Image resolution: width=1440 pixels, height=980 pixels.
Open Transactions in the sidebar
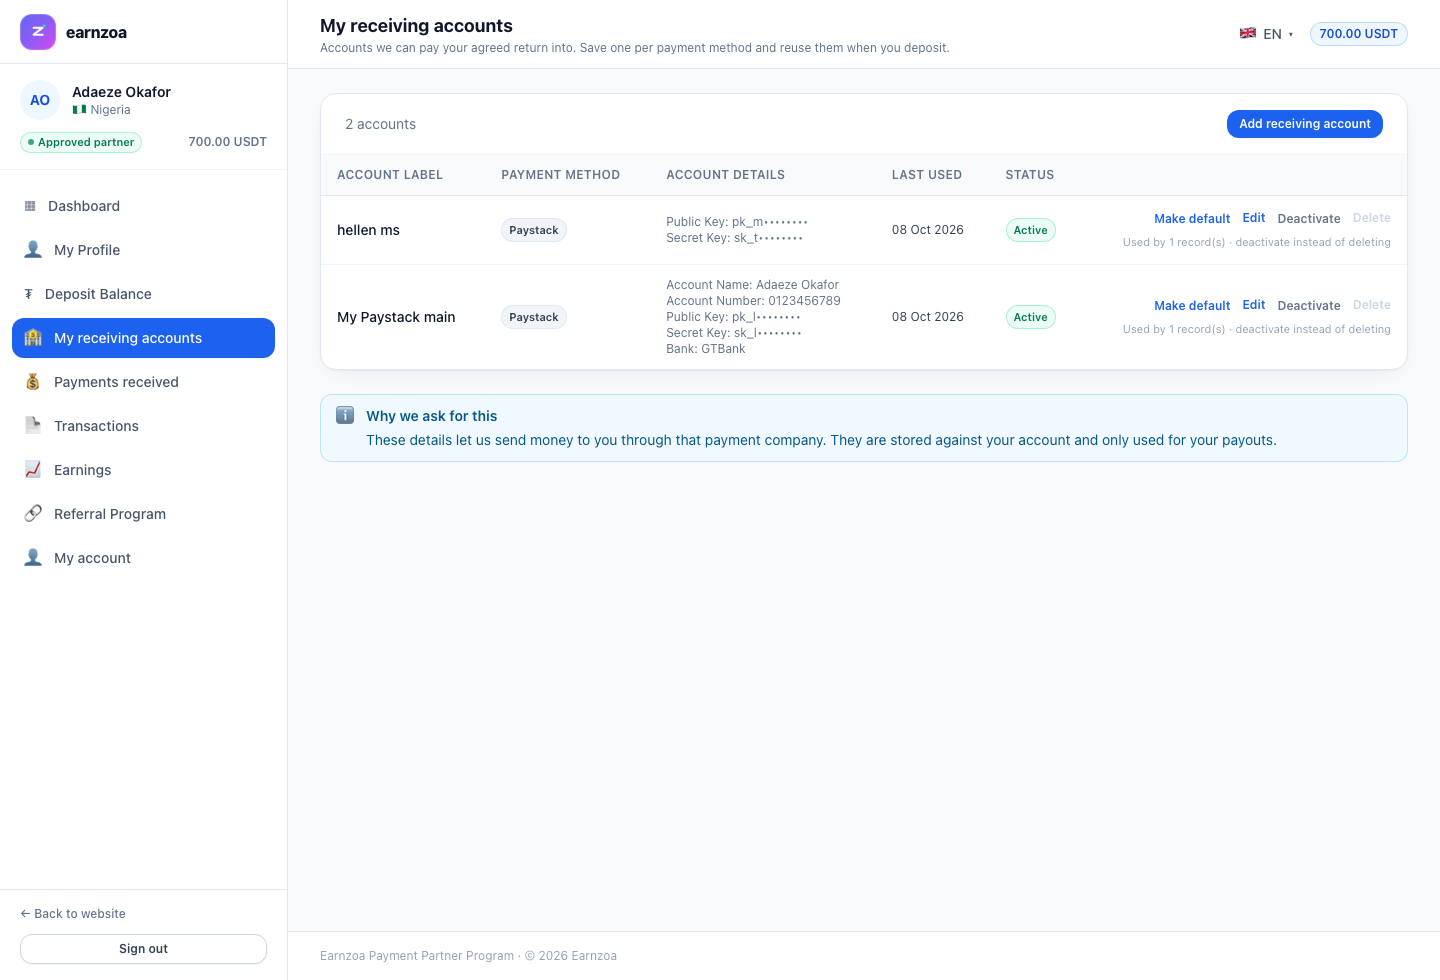point(143,426)
